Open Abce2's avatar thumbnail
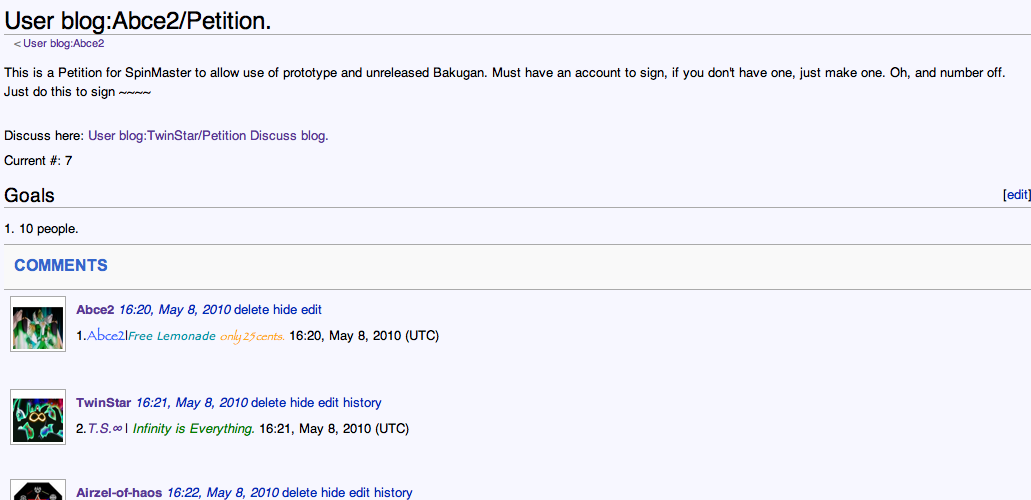The image size is (1031, 500). (38, 324)
